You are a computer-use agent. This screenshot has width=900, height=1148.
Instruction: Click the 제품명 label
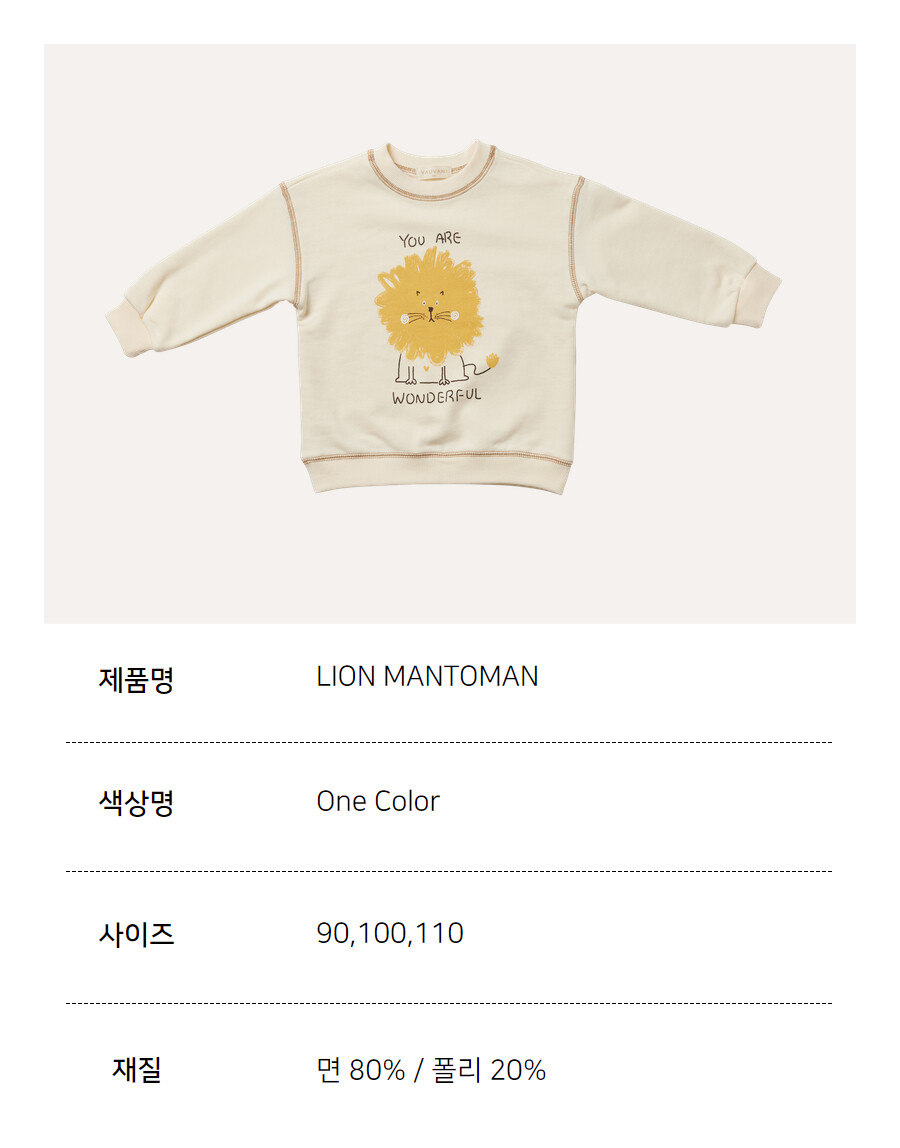click(x=136, y=680)
